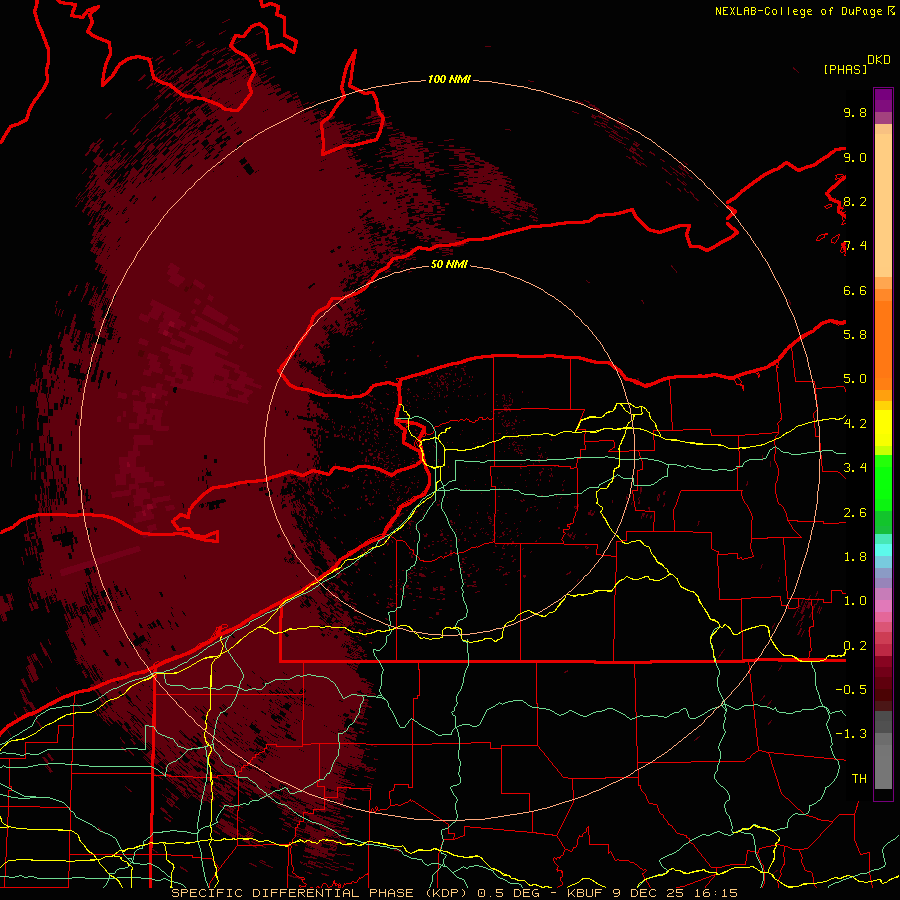Click the 4.2 legend value
This screenshot has width=900, height=900.
click(855, 424)
